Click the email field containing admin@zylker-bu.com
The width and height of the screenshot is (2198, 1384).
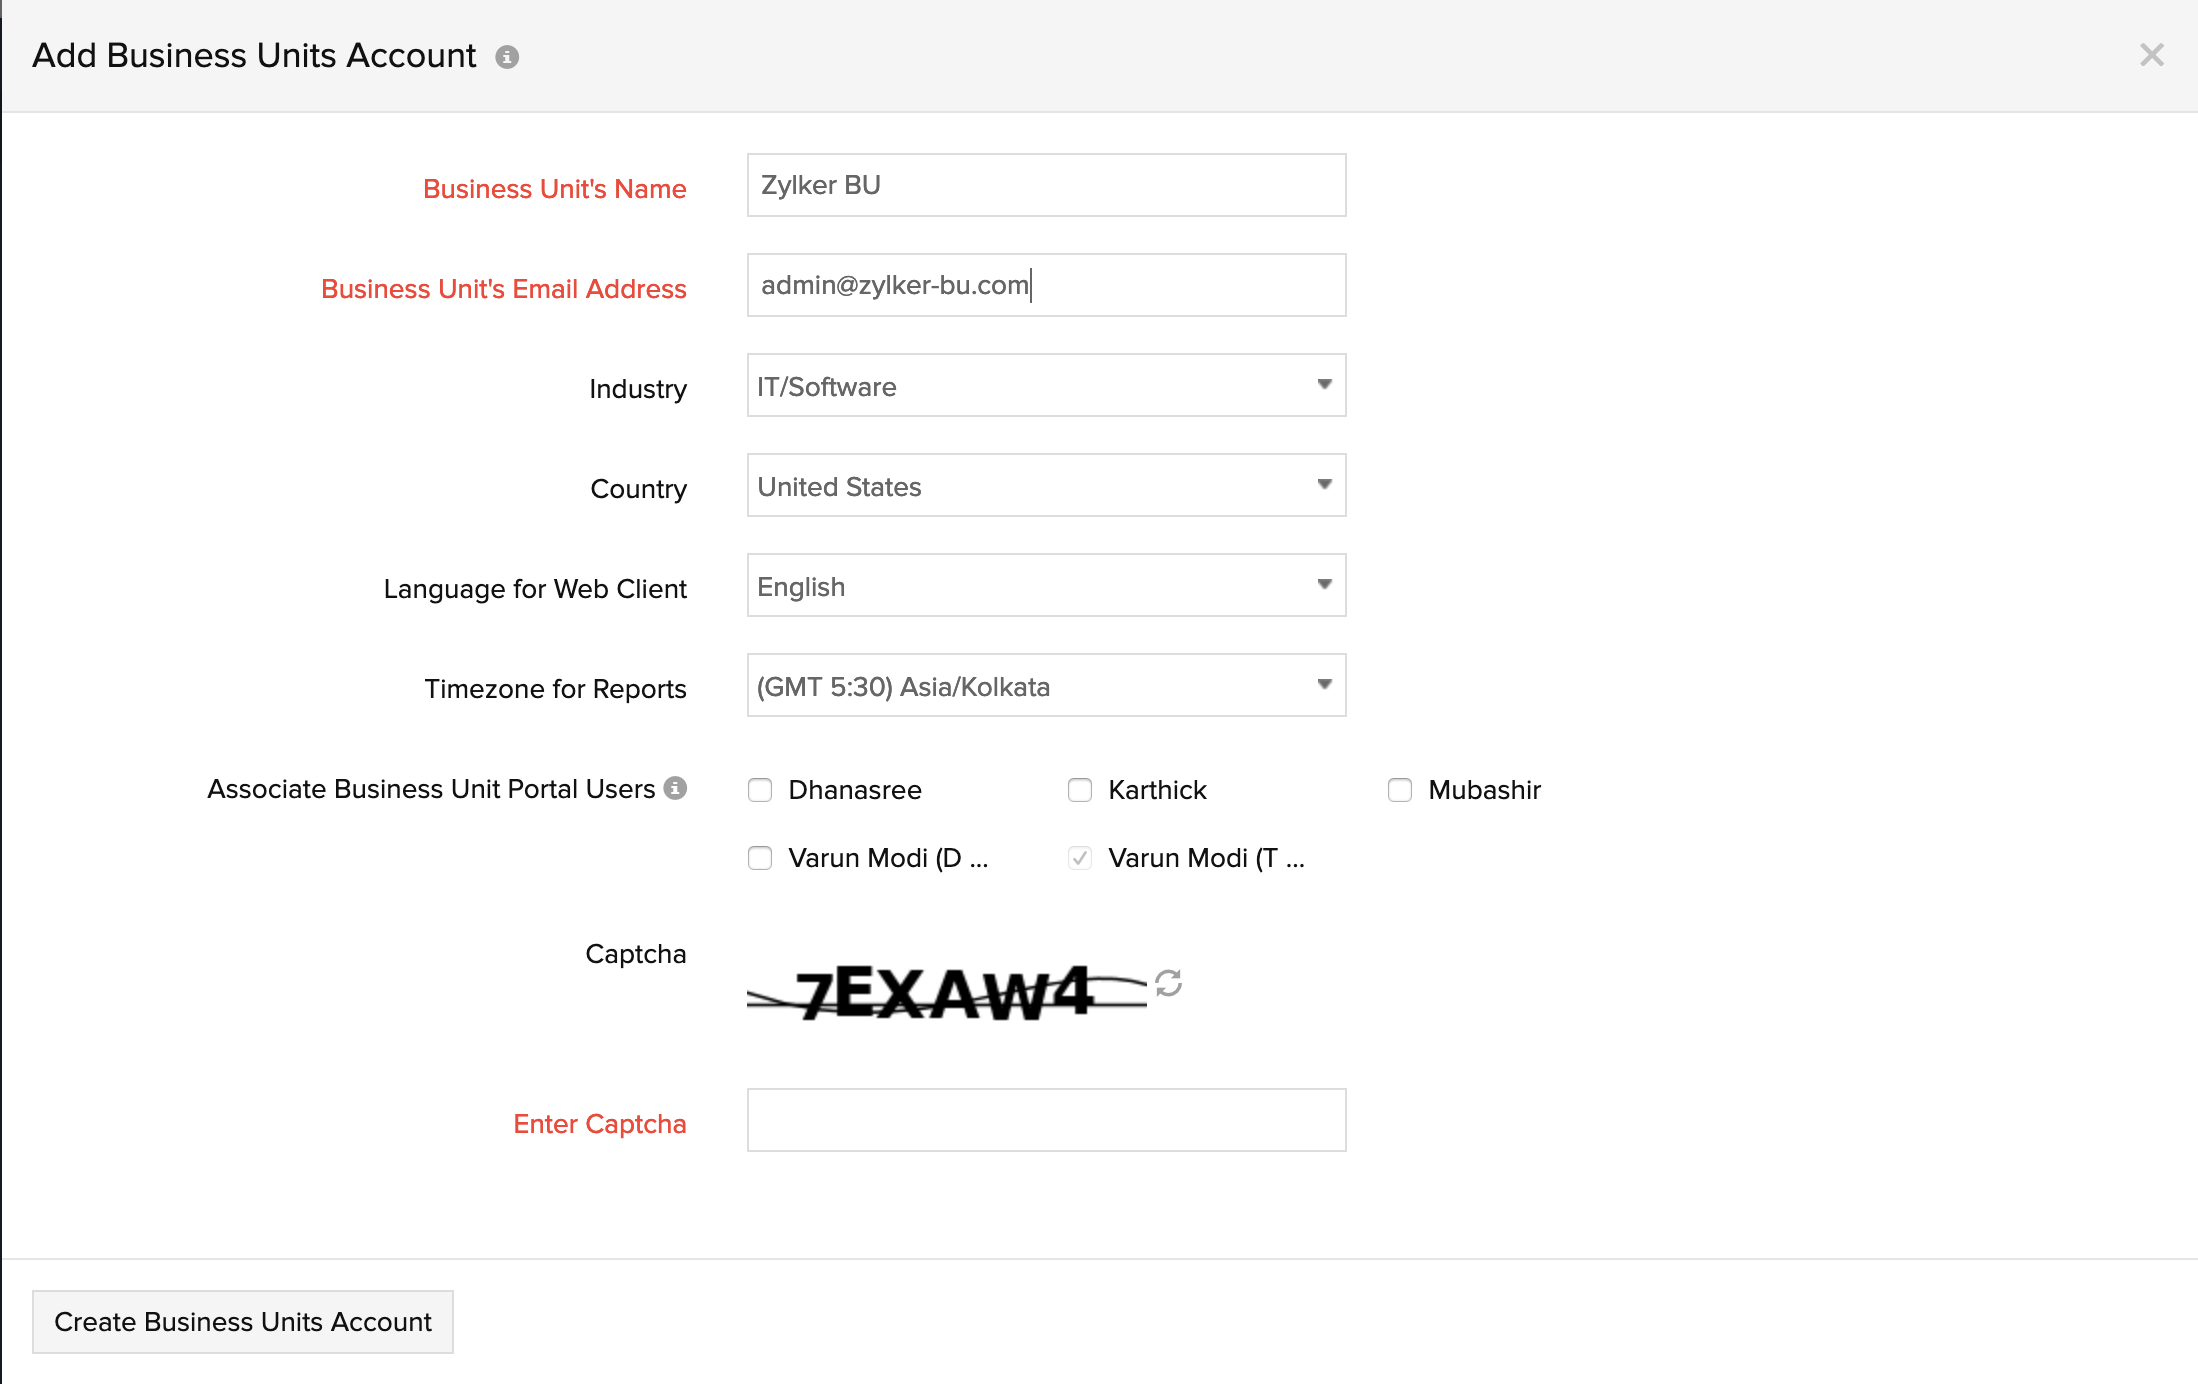click(x=1046, y=285)
